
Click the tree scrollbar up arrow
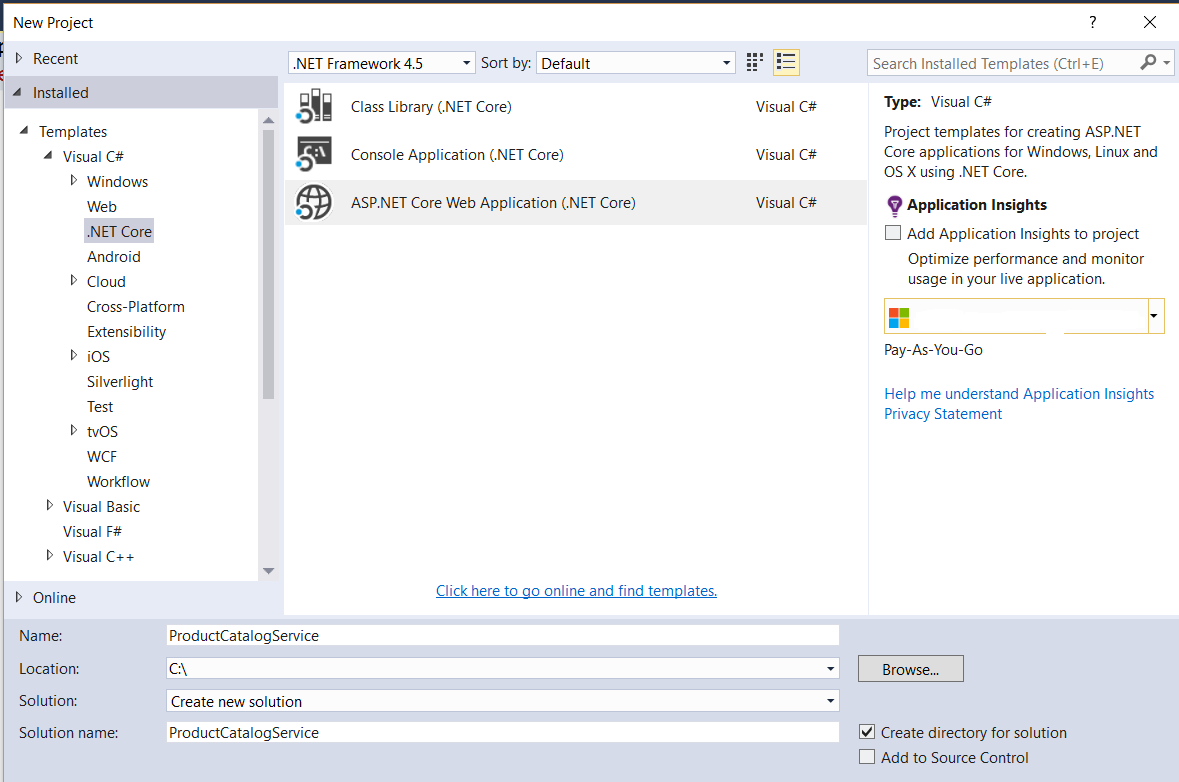point(268,120)
